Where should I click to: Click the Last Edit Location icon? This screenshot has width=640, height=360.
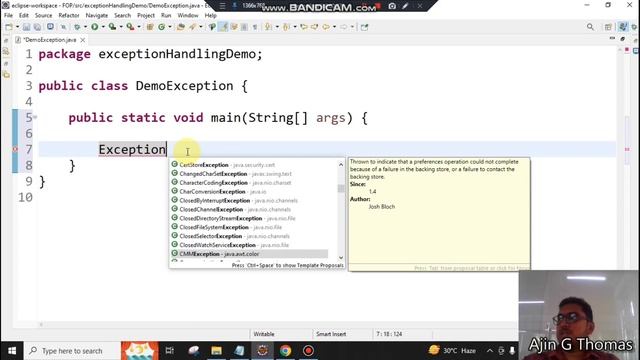tap(304, 27)
